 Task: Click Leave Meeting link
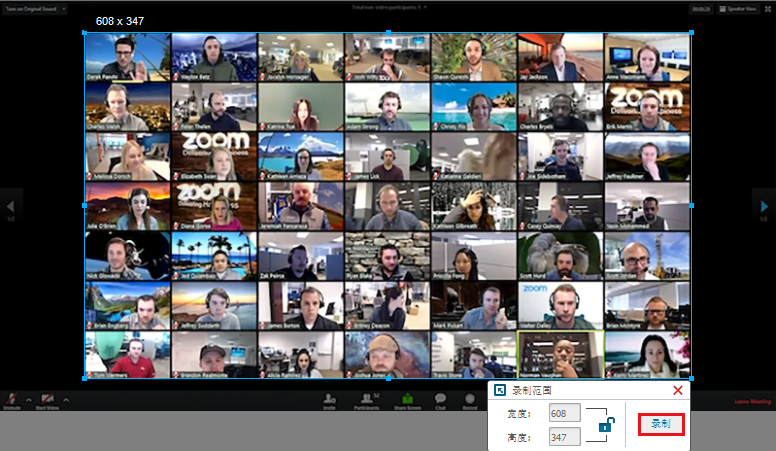(752, 401)
